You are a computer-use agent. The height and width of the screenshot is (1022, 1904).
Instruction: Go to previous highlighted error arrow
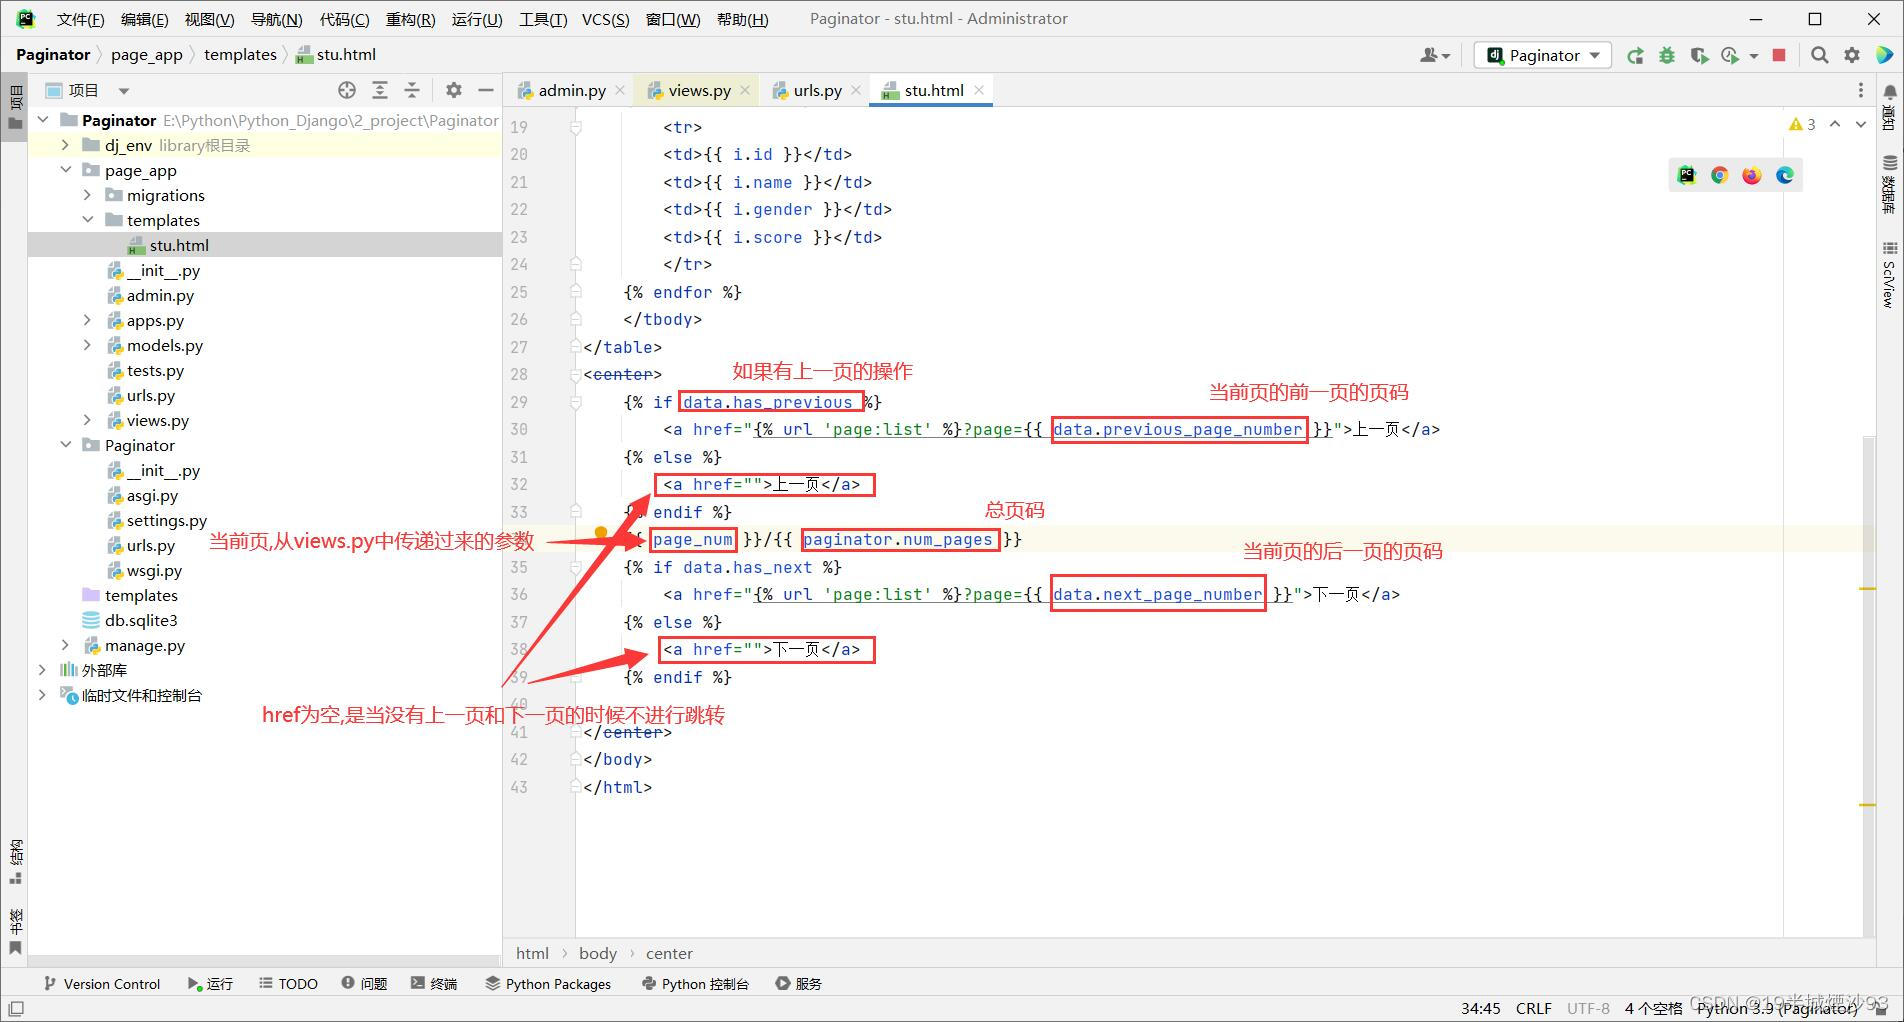(1835, 124)
